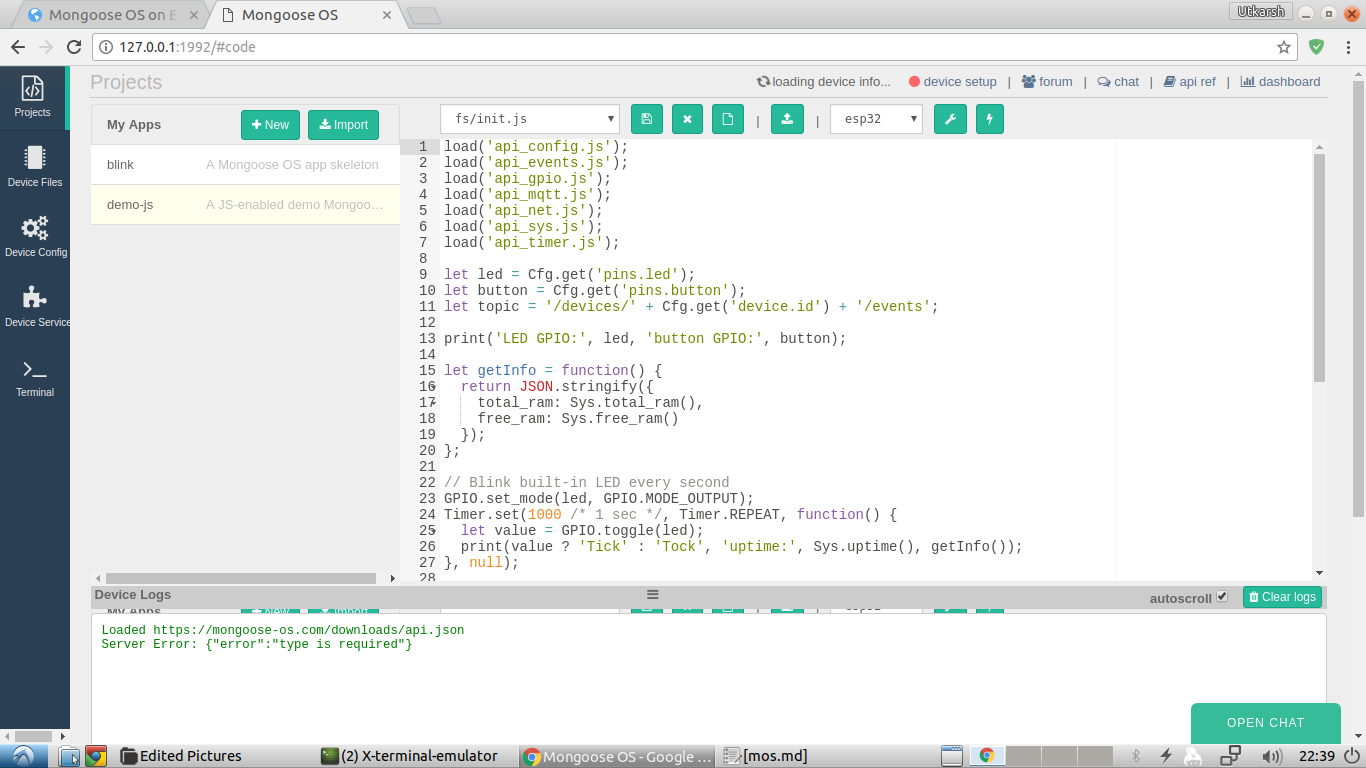Screen dimensions: 1366x768
Task: Open Device Config gears in sidebar
Action: pyautogui.click(x=35, y=236)
